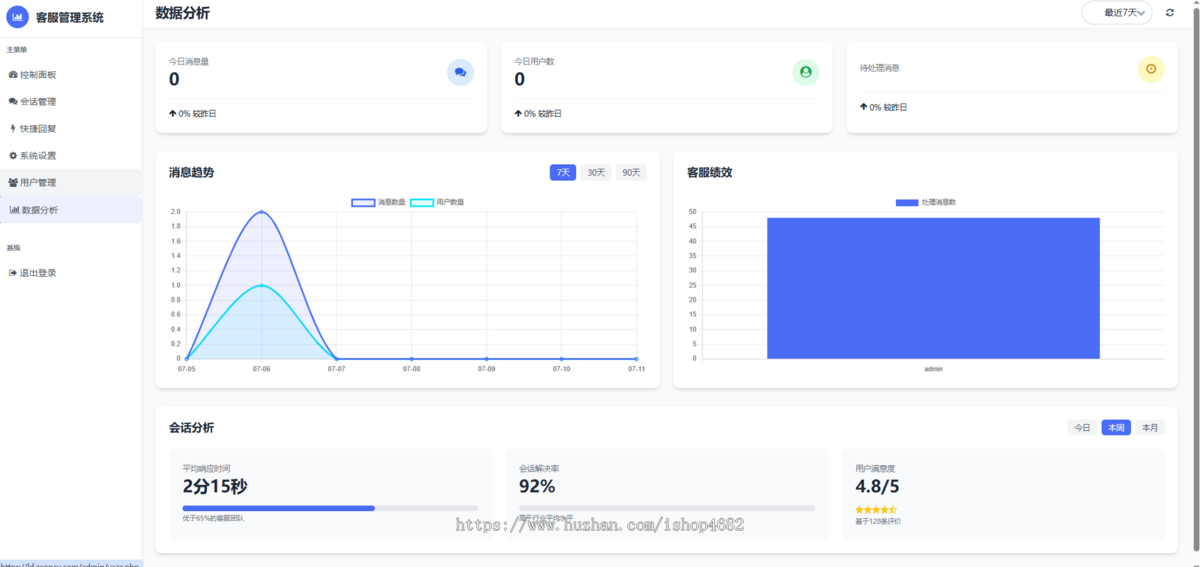Open the 最近7天 time range dropdown

[x=1117, y=13]
